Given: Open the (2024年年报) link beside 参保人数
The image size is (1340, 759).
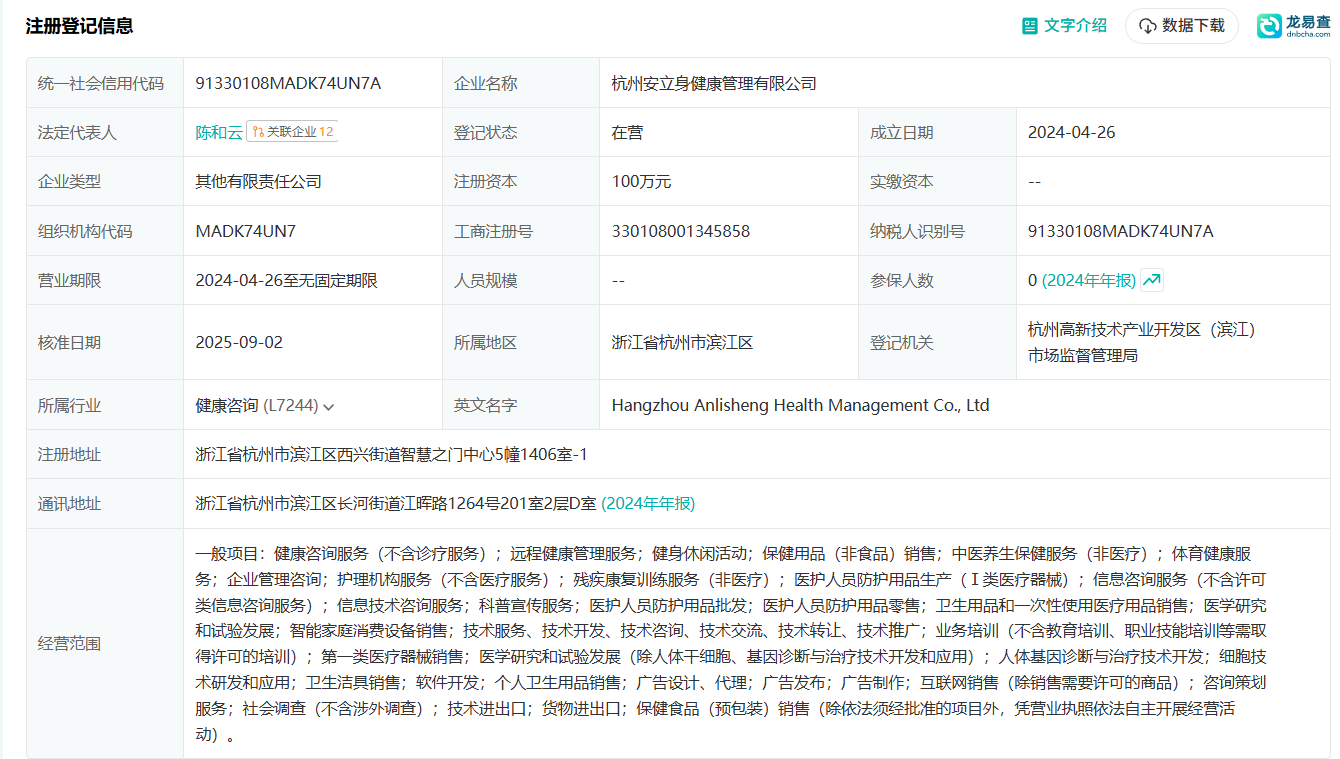Looking at the screenshot, I should pyautogui.click(x=1089, y=281).
